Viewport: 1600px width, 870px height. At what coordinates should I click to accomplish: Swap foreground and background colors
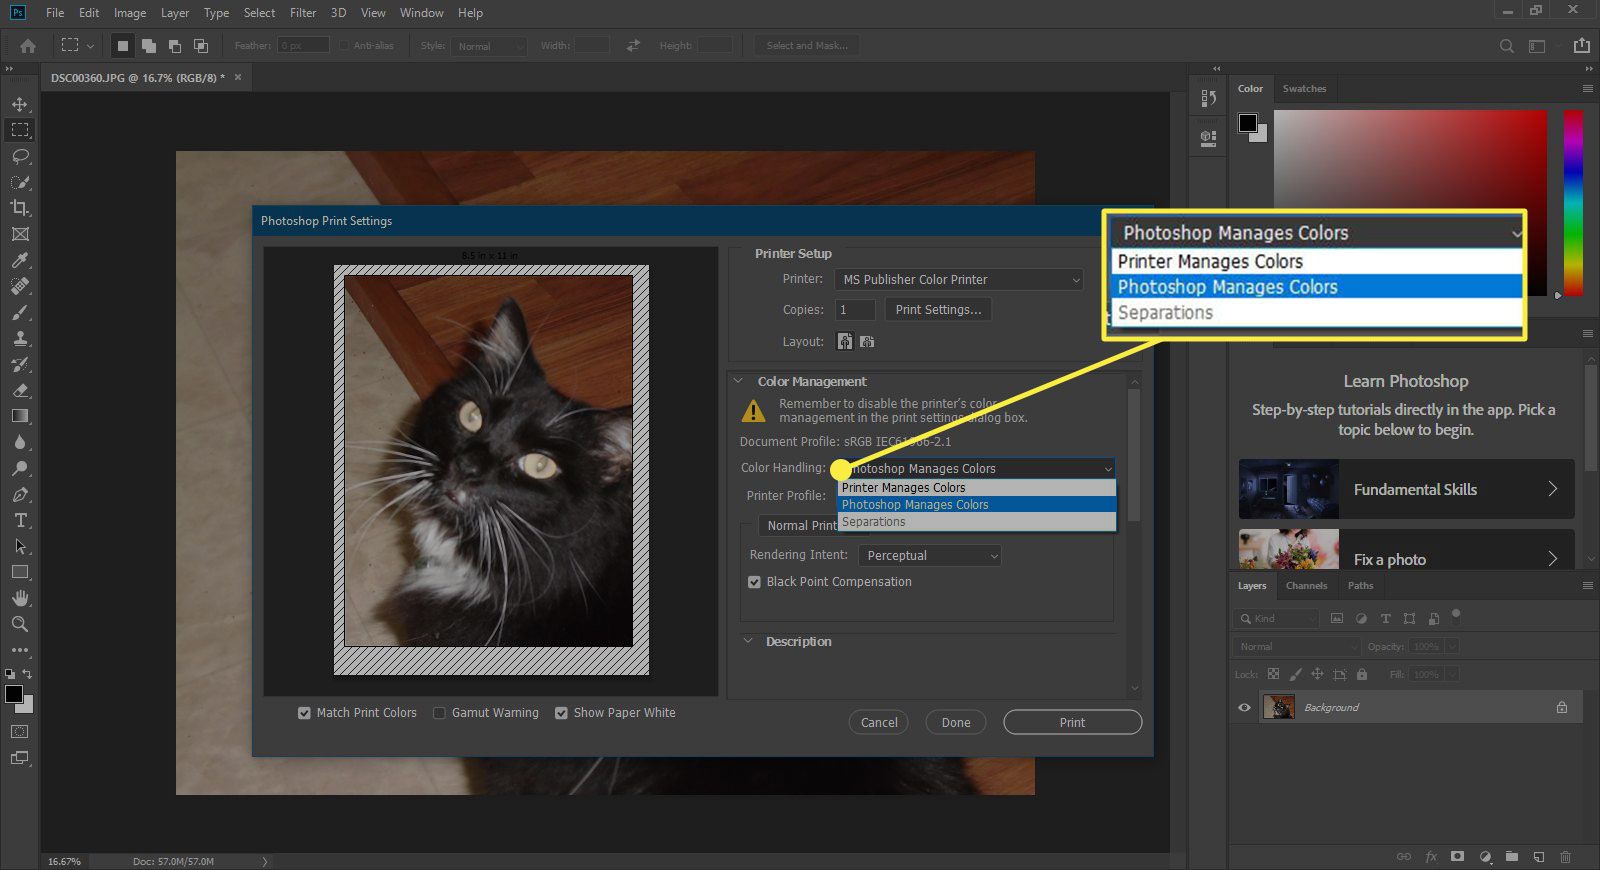point(27,674)
